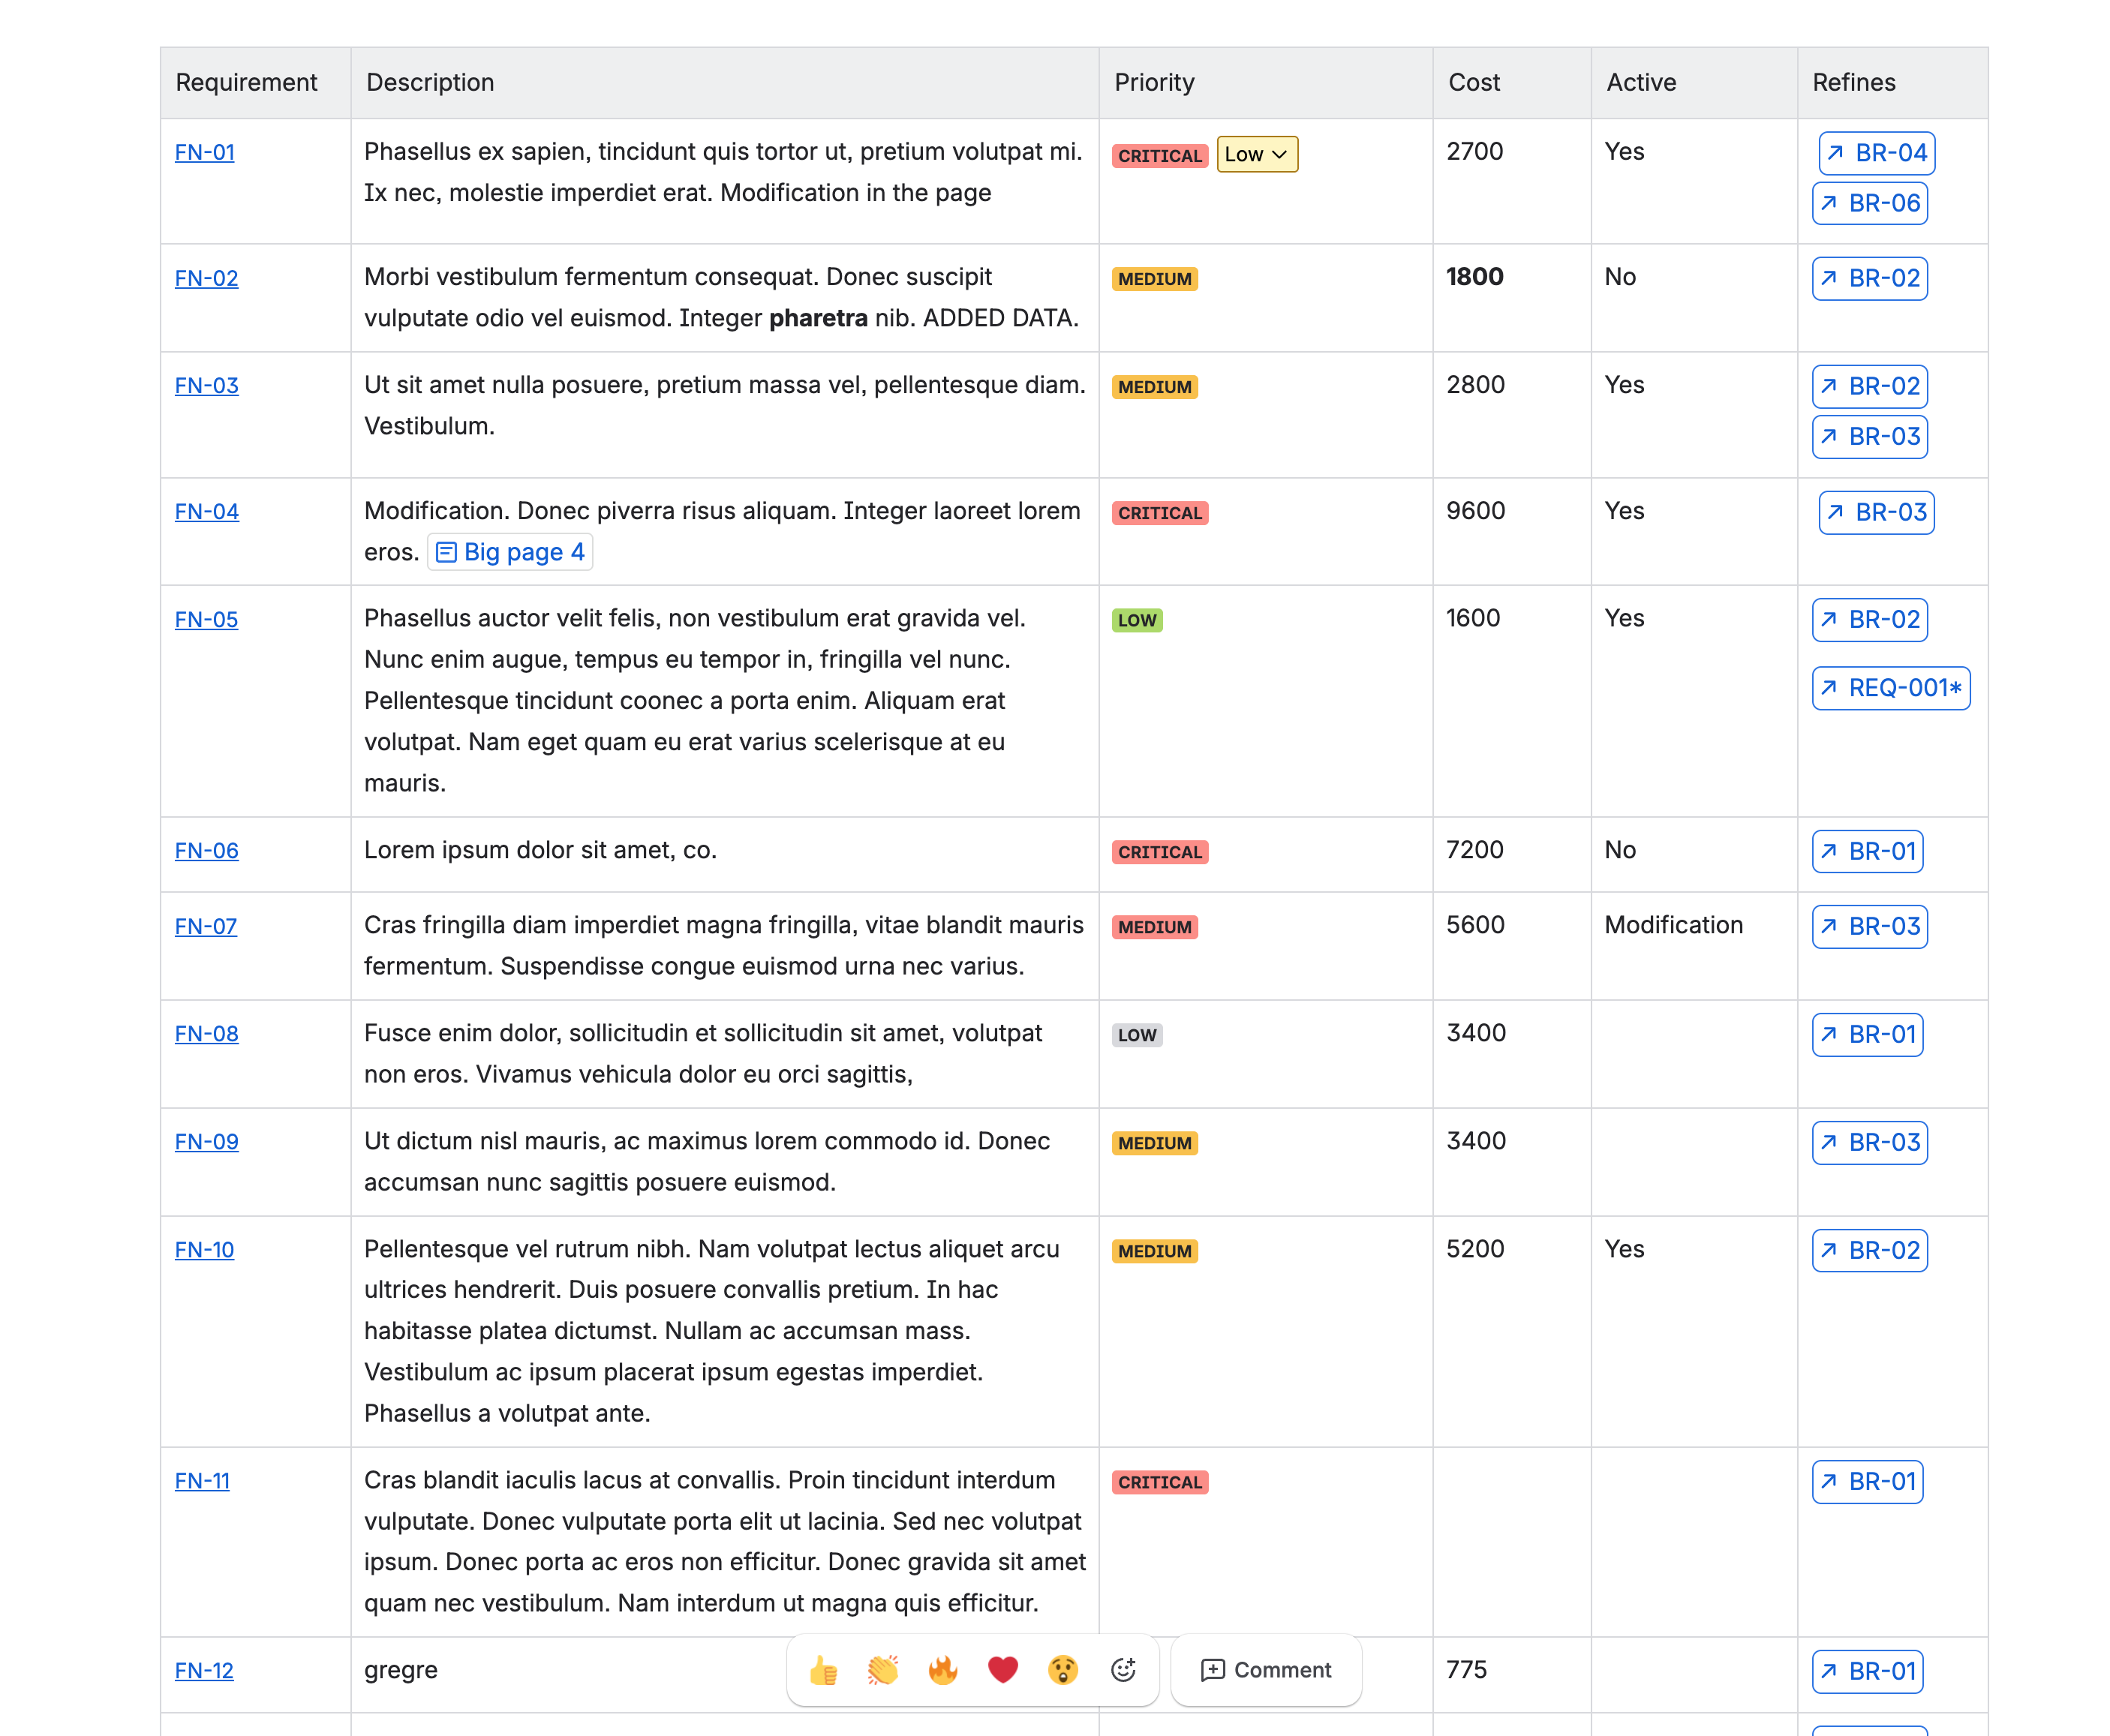Open the FN-12 requirement link
Screen dimensions: 2110x1736
[204, 1670]
